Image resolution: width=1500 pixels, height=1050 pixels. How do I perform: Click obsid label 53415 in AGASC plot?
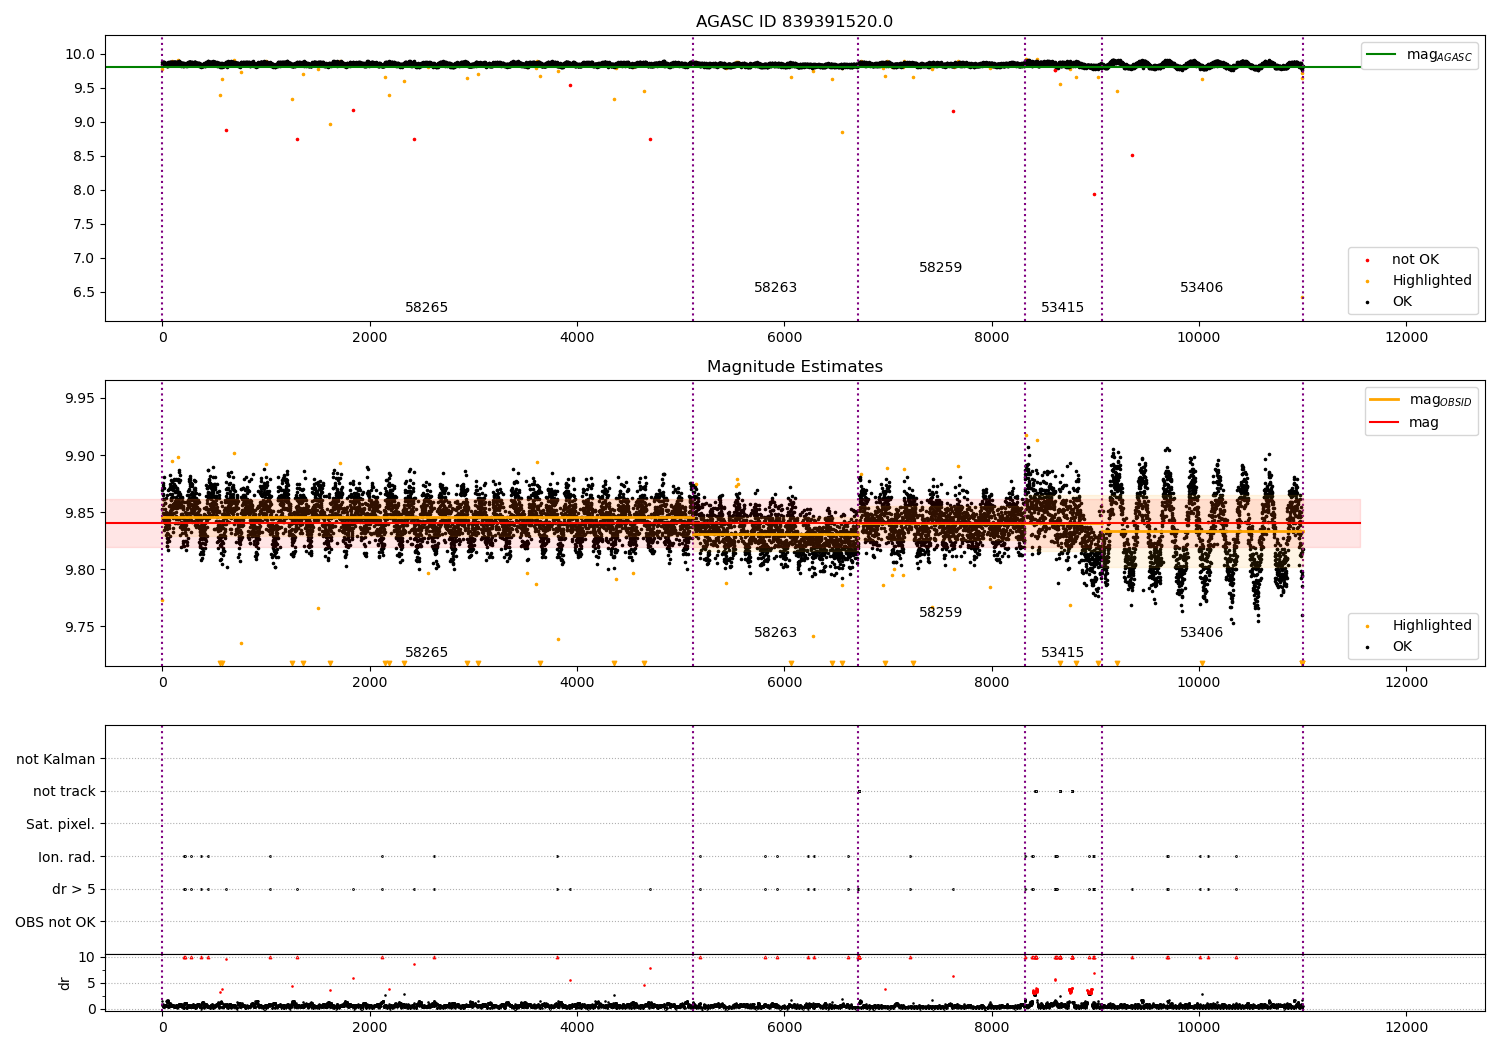click(1062, 308)
